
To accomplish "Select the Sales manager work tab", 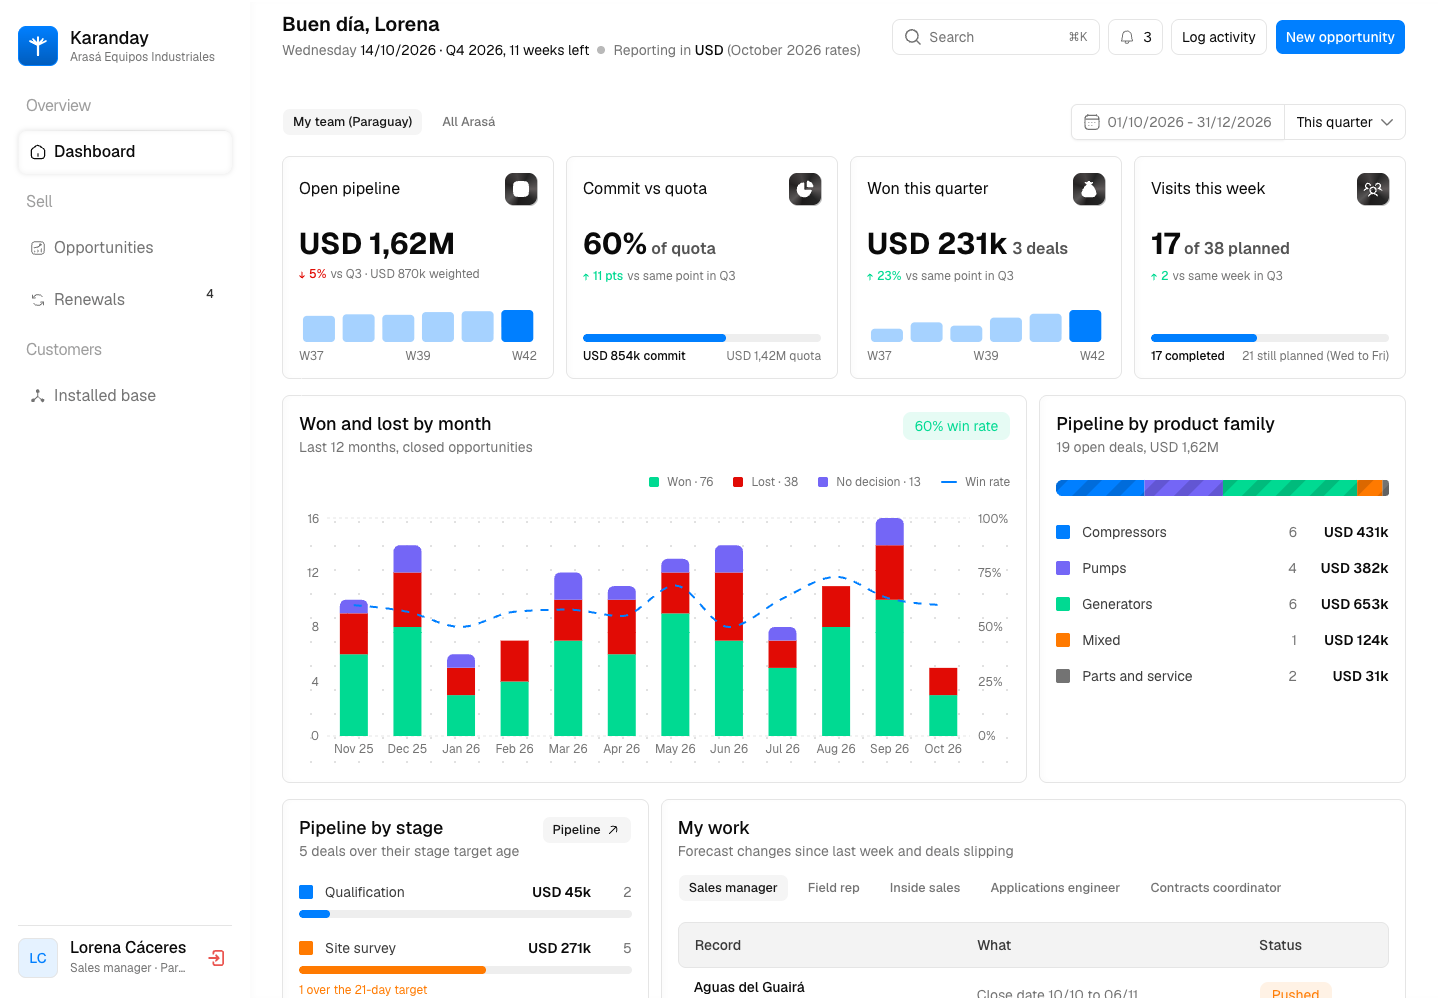I will [x=733, y=888].
